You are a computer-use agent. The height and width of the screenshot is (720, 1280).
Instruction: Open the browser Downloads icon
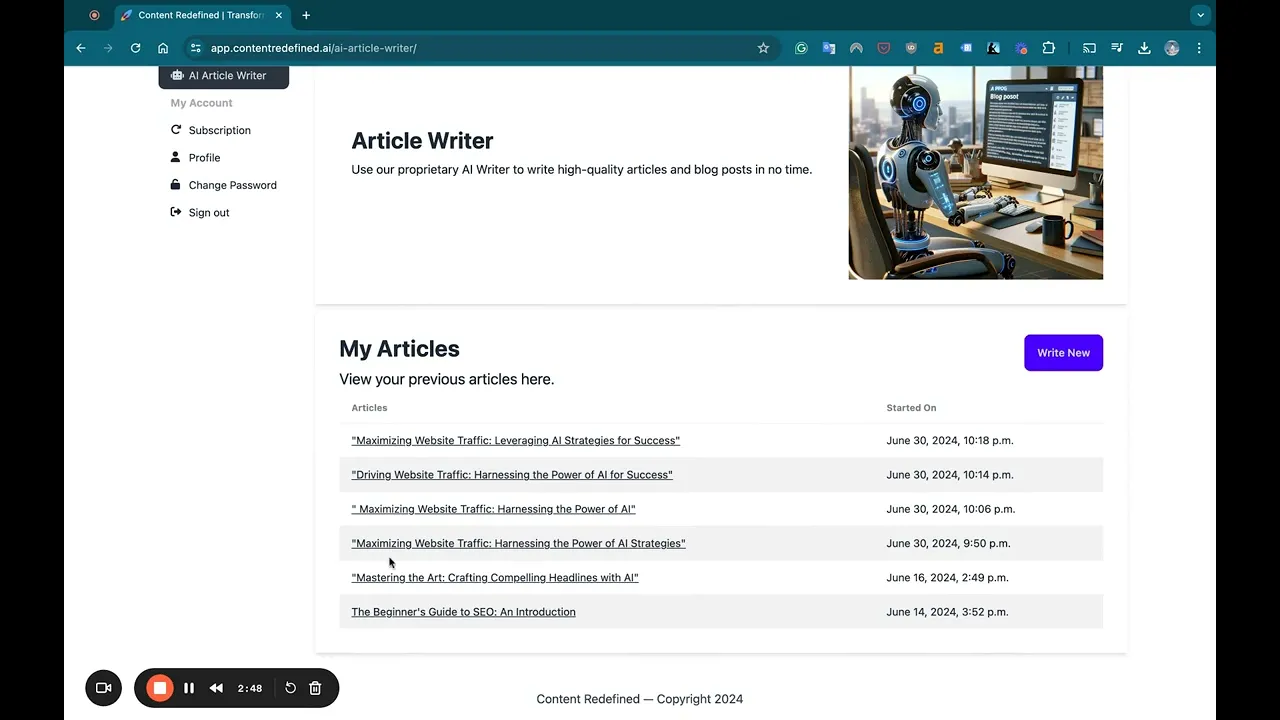1144,48
